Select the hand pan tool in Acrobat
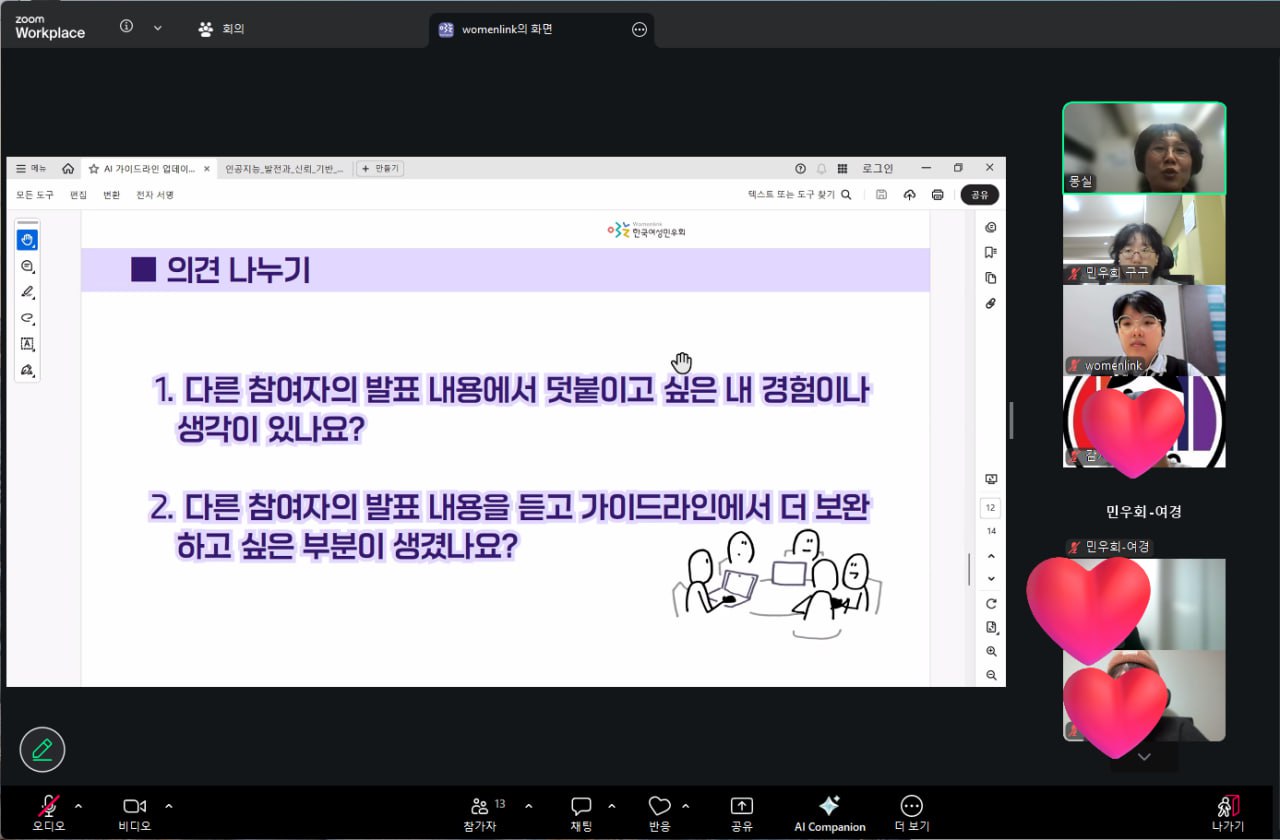1280x840 pixels. tap(27, 240)
